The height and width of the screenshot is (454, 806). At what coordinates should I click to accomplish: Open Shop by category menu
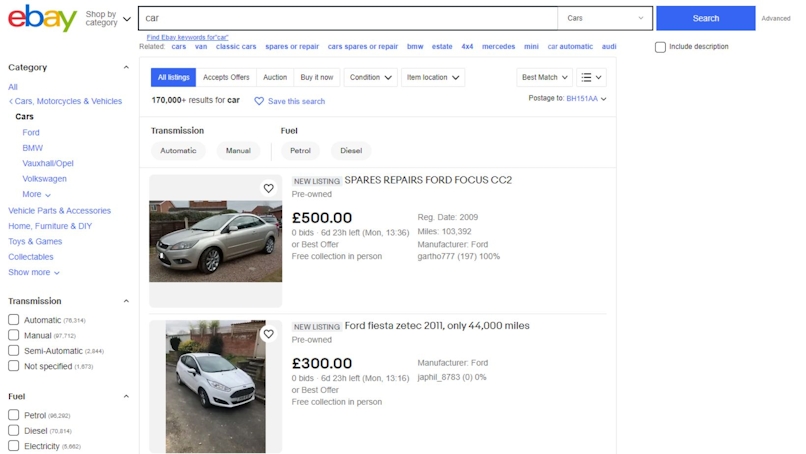click(108, 19)
